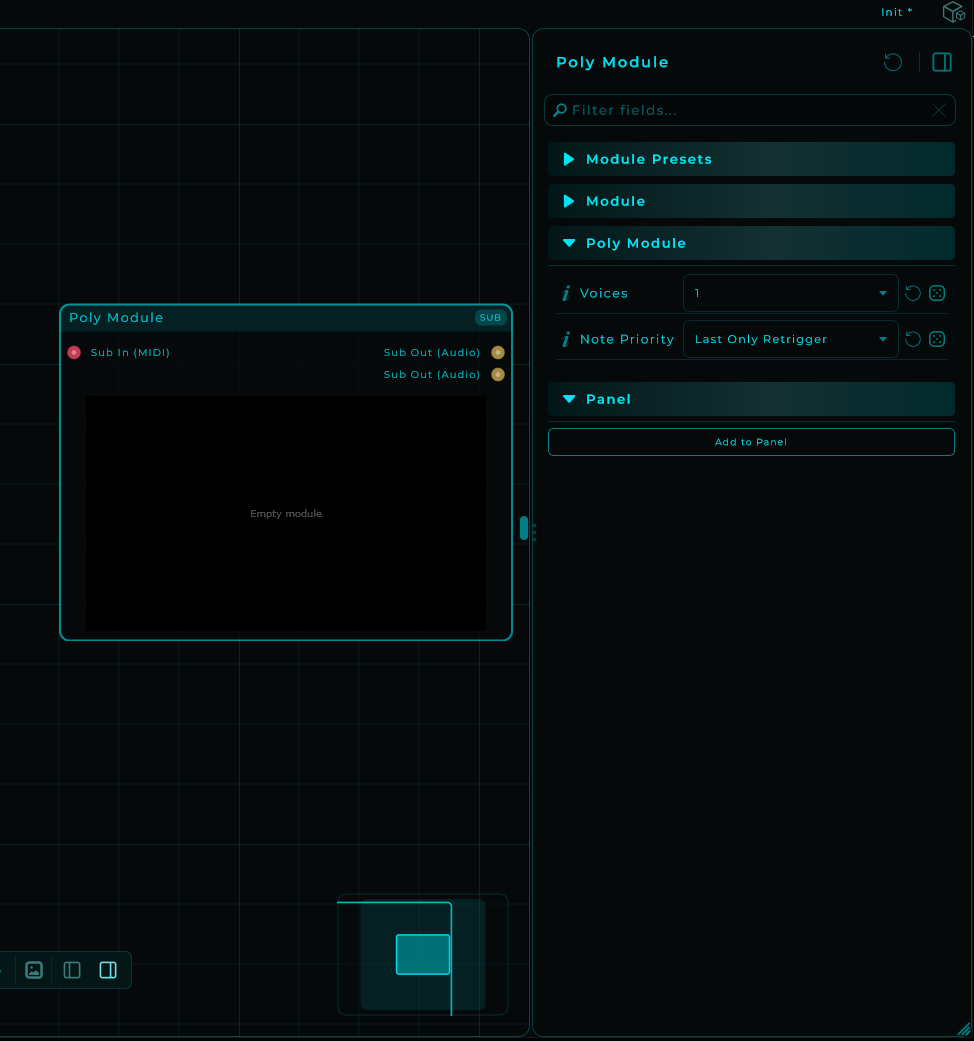Open the 3D cube icon at top right

pyautogui.click(x=953, y=12)
